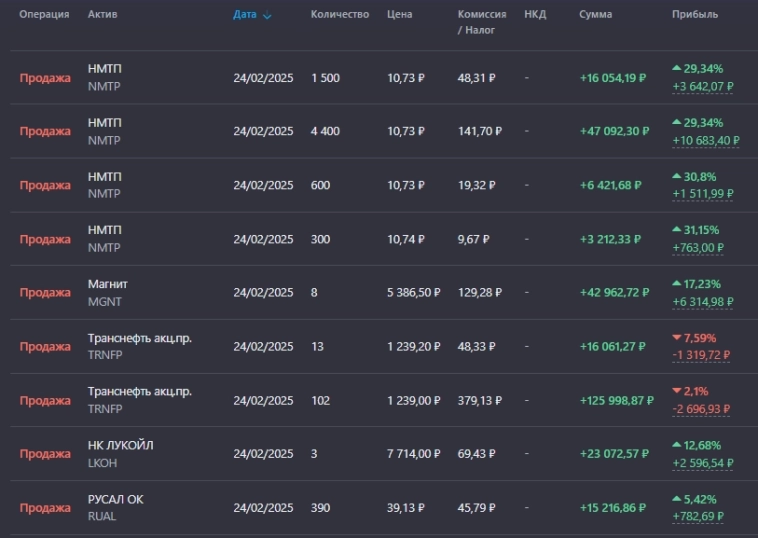Viewport: 758px width, 538px height.
Task: Open the profit detail +782,69 ₽
Action: pyautogui.click(x=698, y=517)
